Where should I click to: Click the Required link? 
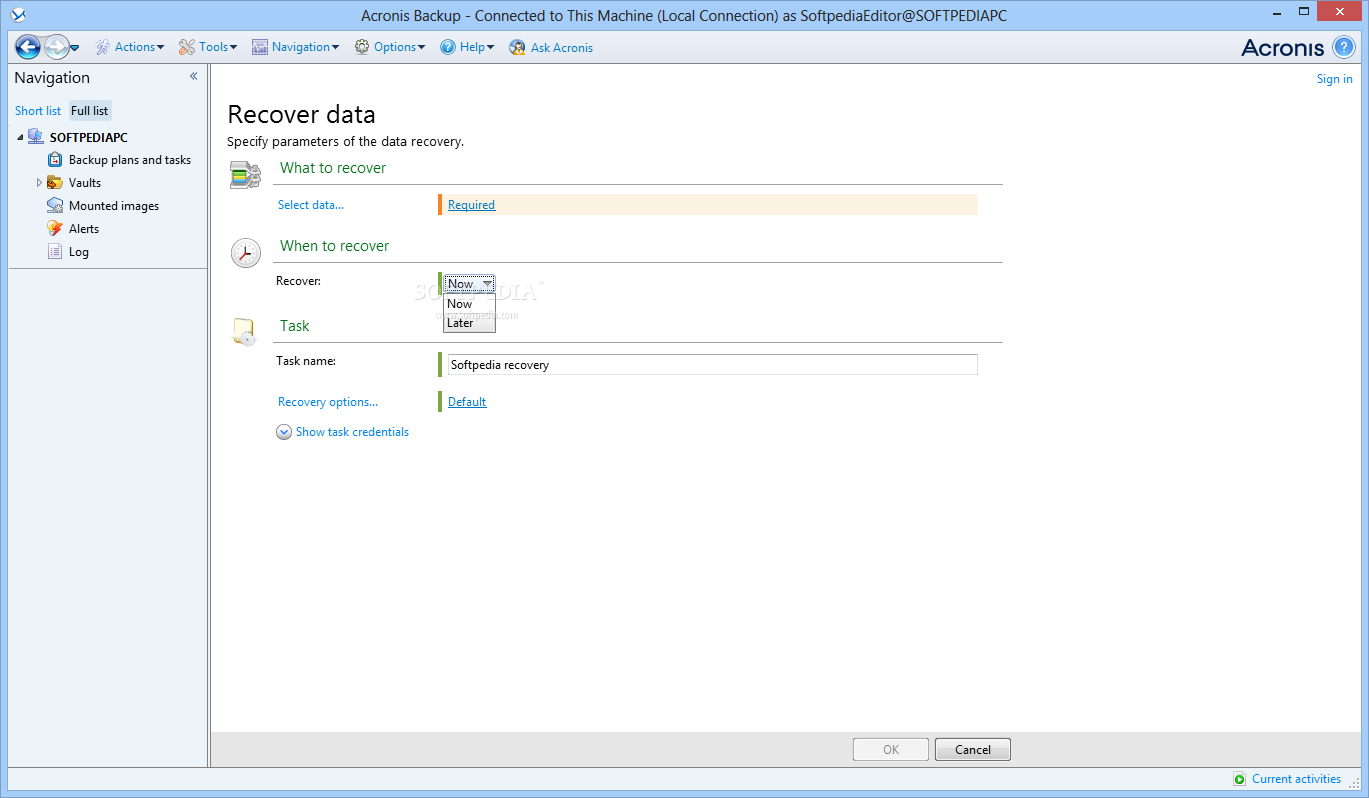pyautogui.click(x=471, y=205)
